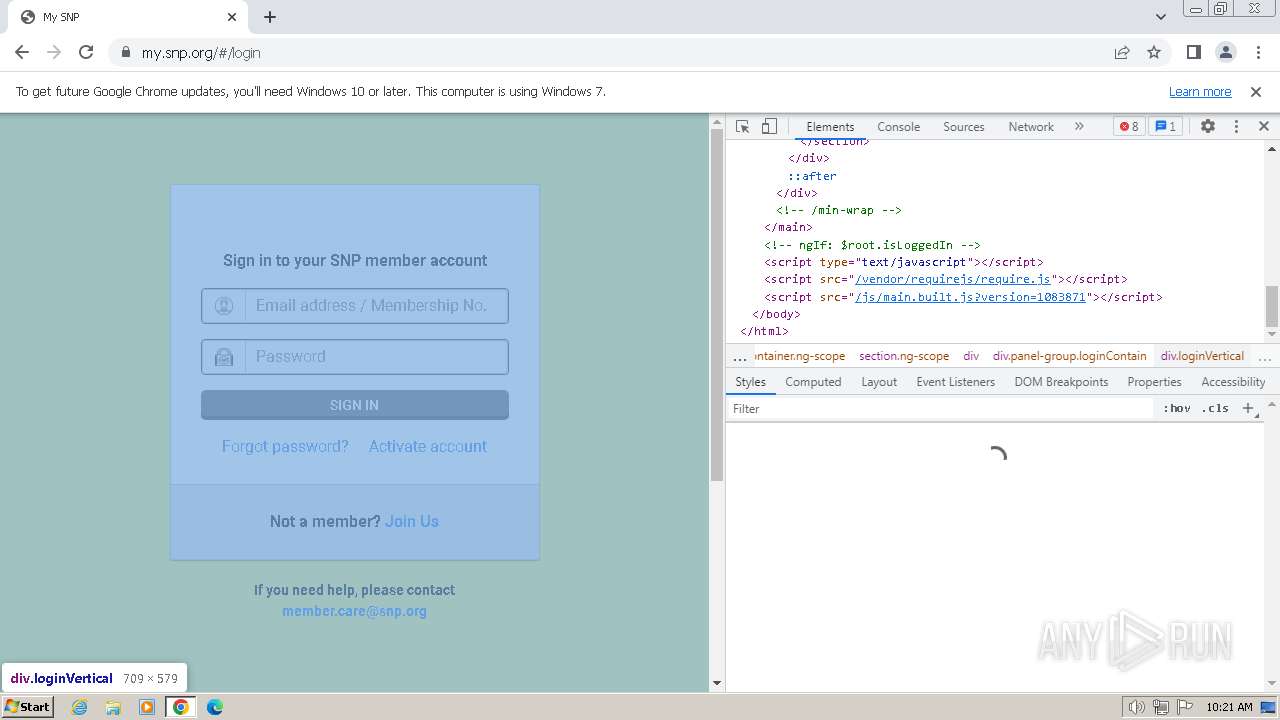Screen dimensions: 1280x720
Task: Open DevTools customize menu (three dots)
Action: pos(1236,127)
